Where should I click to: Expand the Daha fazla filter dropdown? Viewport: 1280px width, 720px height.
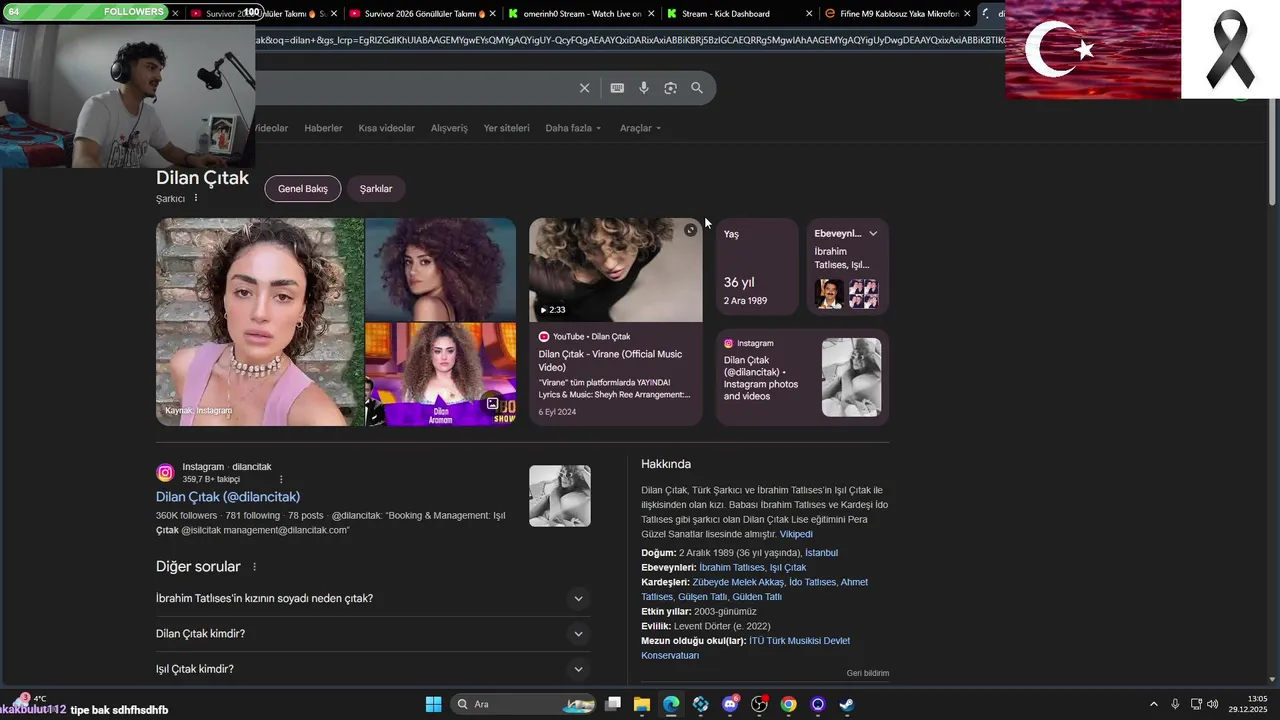click(x=573, y=128)
